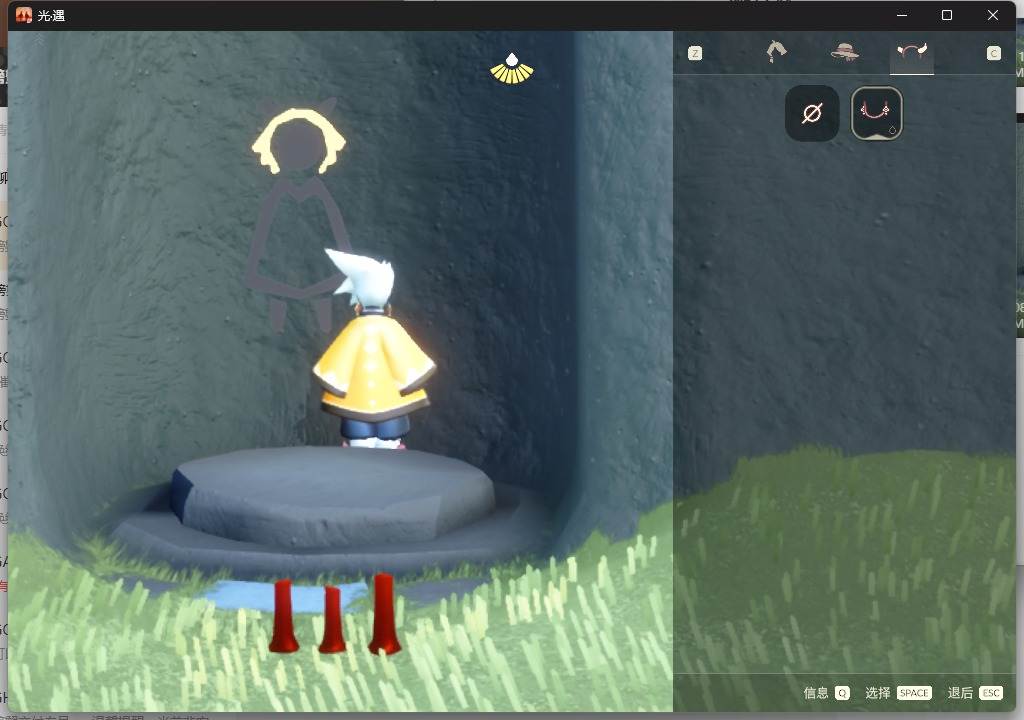
Task: Click the Q key hint icon
Action: (842, 693)
